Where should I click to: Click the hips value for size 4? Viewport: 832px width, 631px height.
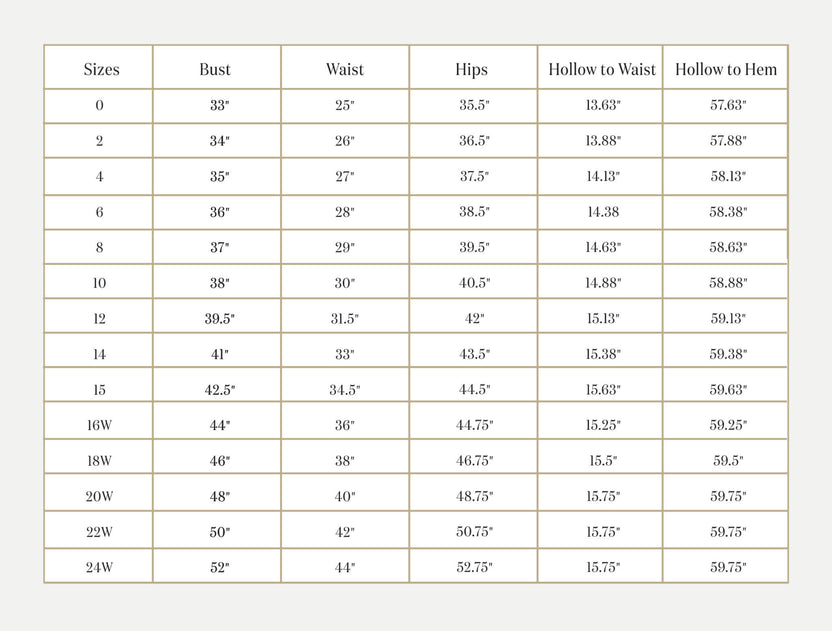(474, 176)
